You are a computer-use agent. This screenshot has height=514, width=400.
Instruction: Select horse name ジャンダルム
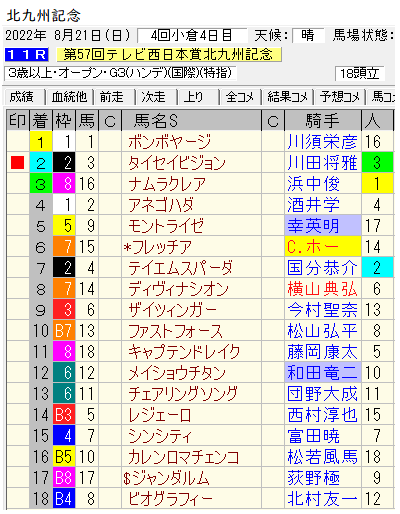pyautogui.click(x=170, y=478)
